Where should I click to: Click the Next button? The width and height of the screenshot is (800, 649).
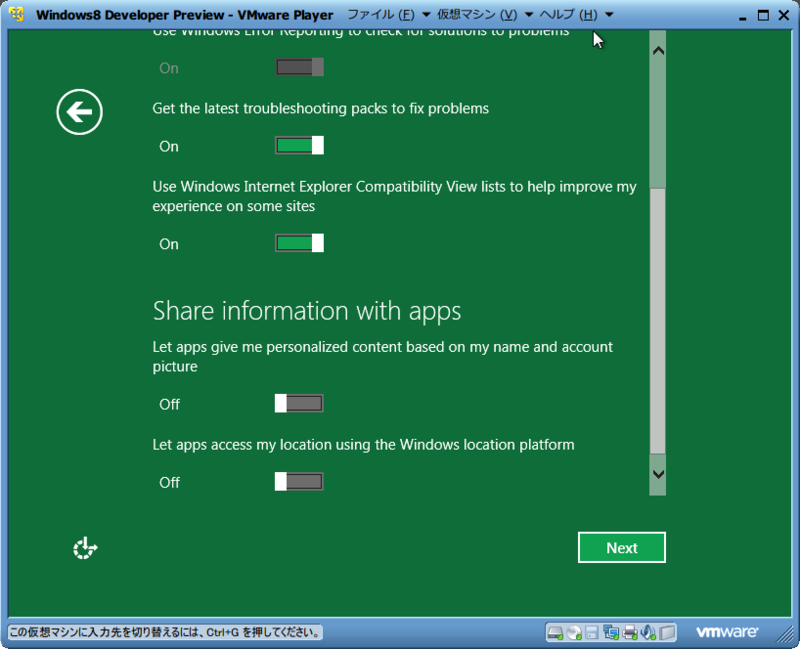coord(622,547)
